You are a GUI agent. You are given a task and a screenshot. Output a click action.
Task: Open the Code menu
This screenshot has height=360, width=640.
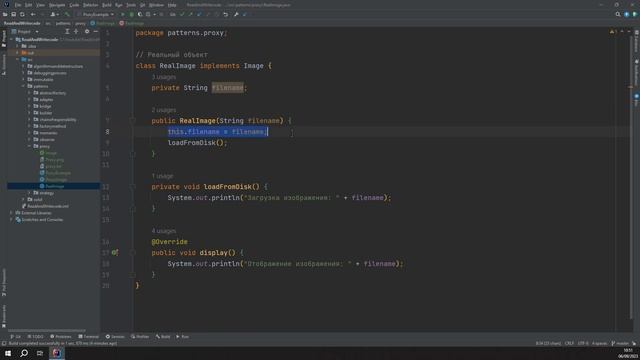click(x=74, y=5)
